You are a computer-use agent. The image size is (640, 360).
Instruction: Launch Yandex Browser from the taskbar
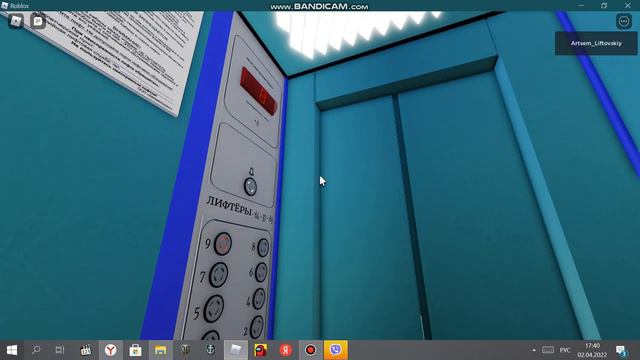point(111,350)
